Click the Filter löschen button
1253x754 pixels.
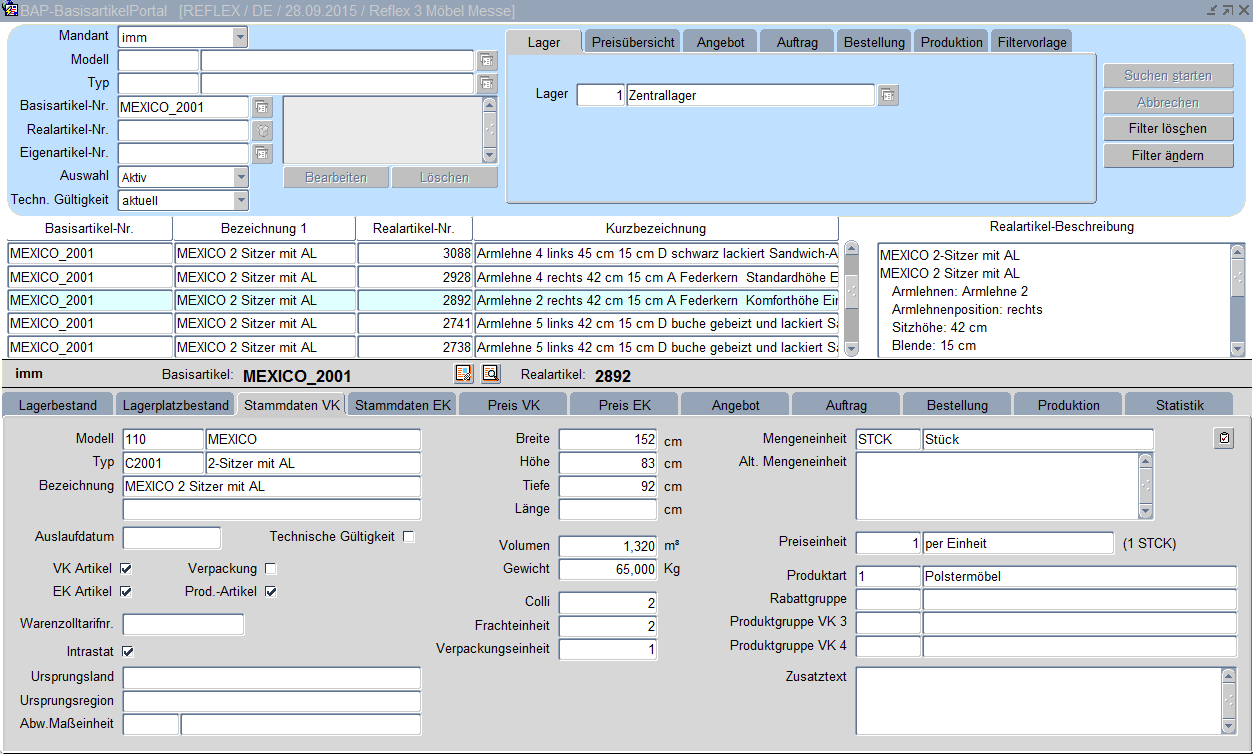1168,129
